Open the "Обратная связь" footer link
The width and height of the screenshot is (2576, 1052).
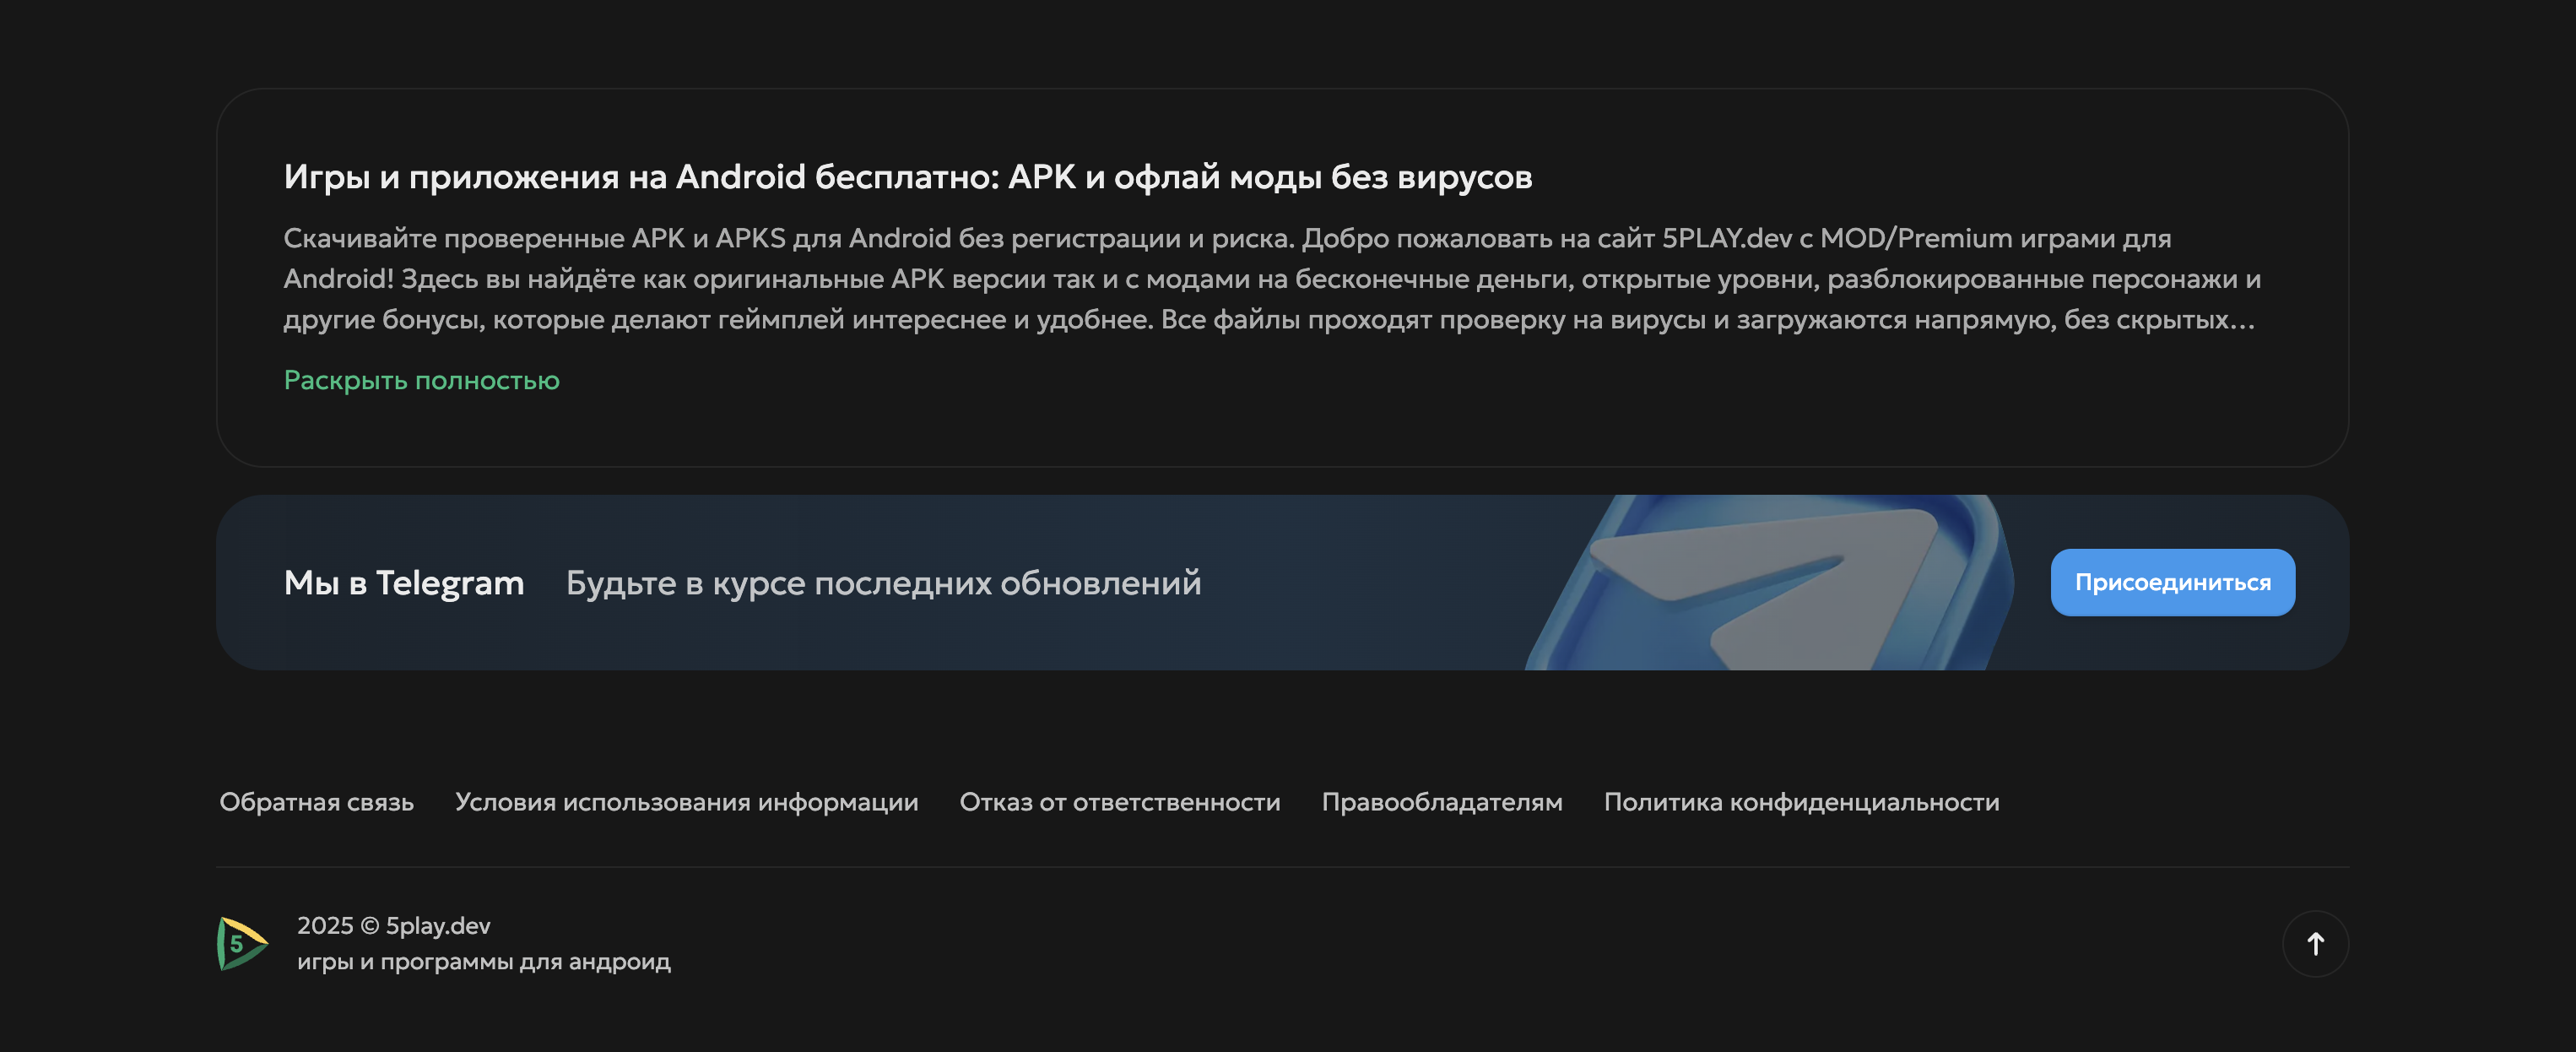click(316, 802)
